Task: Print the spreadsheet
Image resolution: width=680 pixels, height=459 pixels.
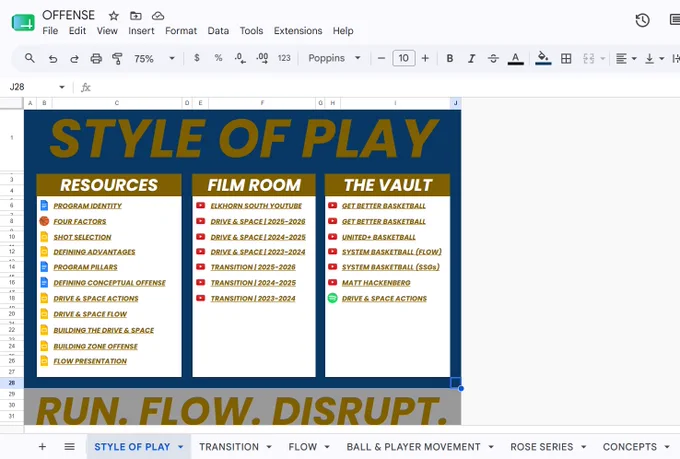Action: pos(96,58)
